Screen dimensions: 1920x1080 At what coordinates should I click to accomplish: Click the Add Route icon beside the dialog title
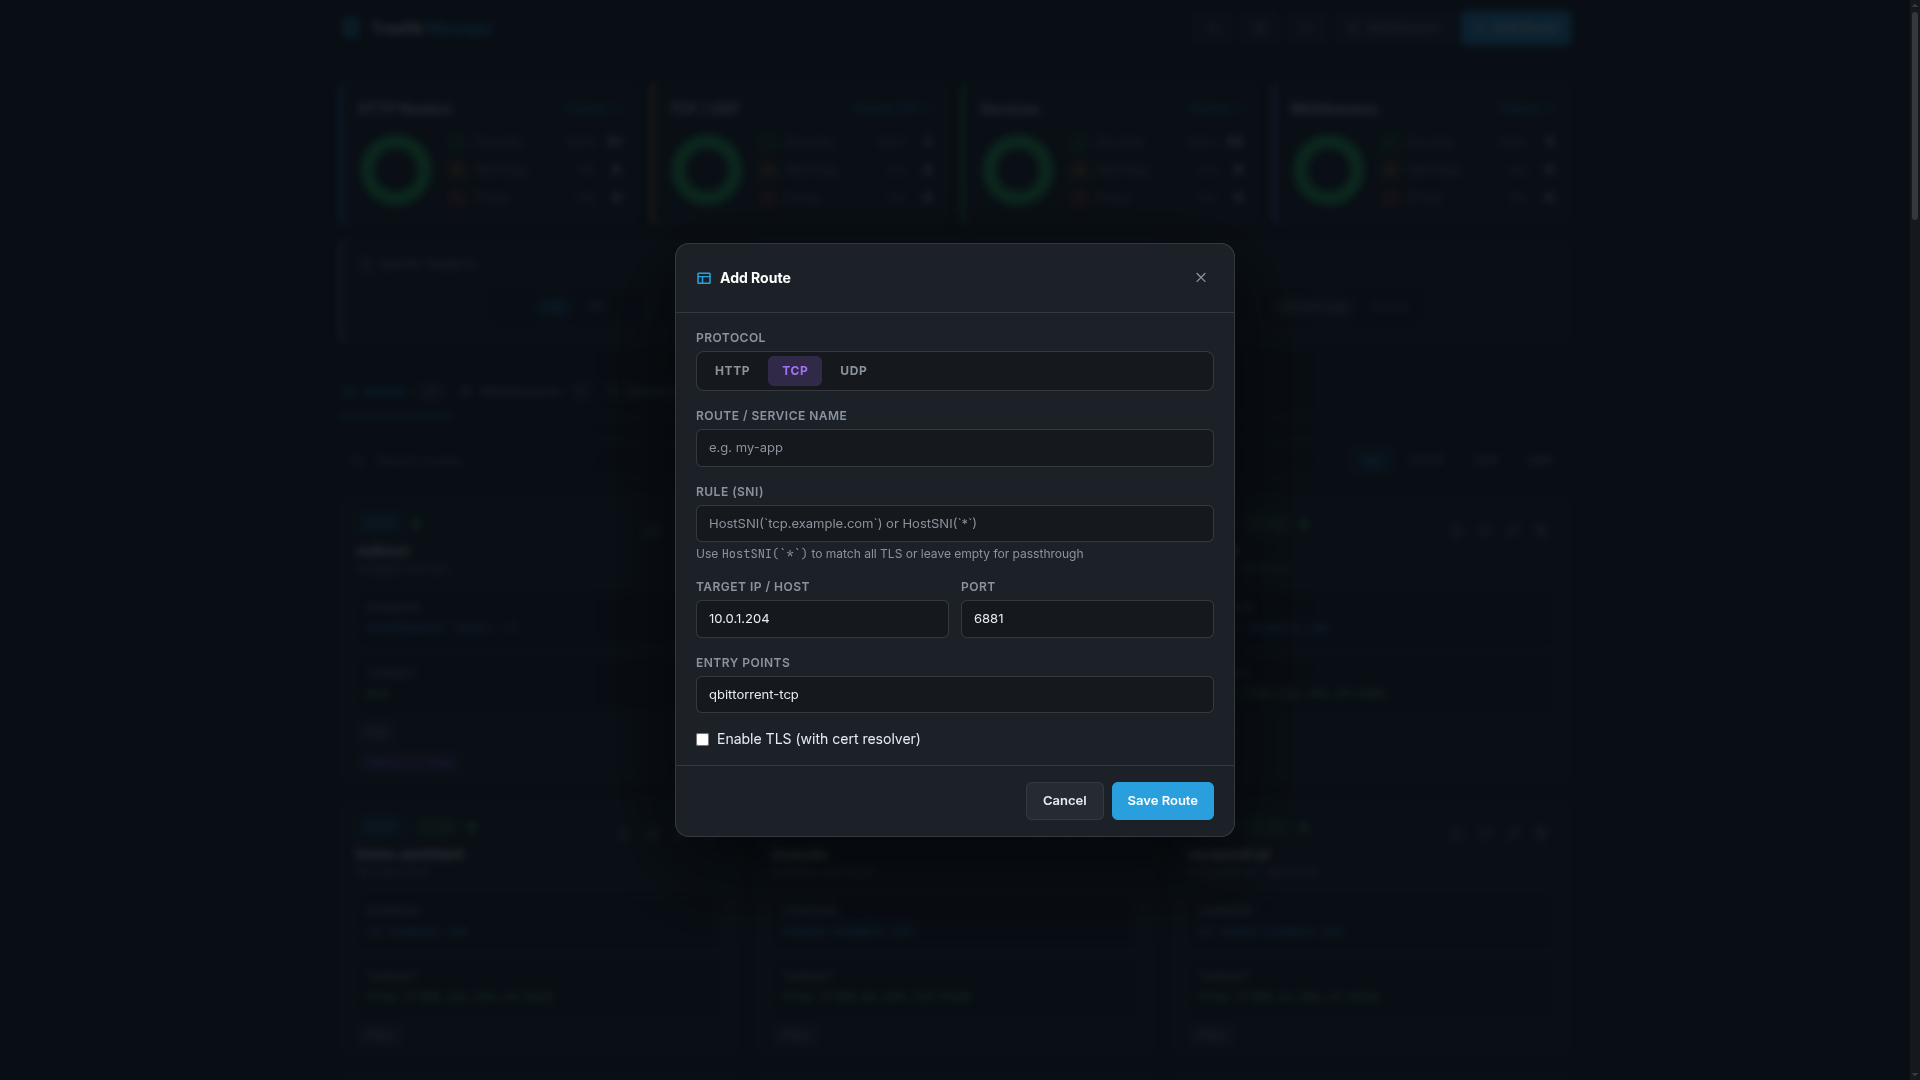(703, 278)
